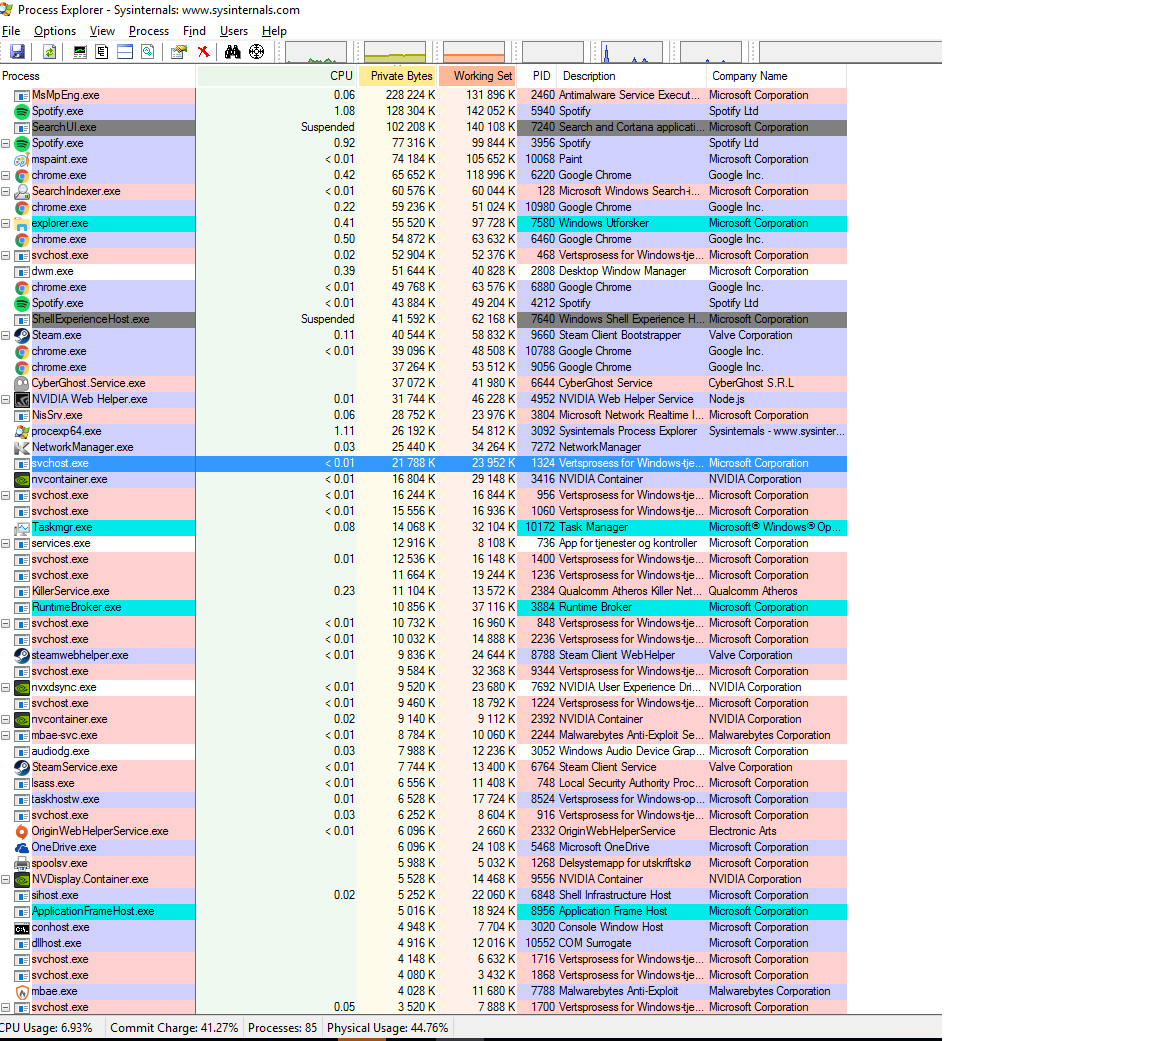Collapse the Spotify.exe PID 3956 tree node
Viewport: 1152px width, 1041px height.
pos(6,144)
